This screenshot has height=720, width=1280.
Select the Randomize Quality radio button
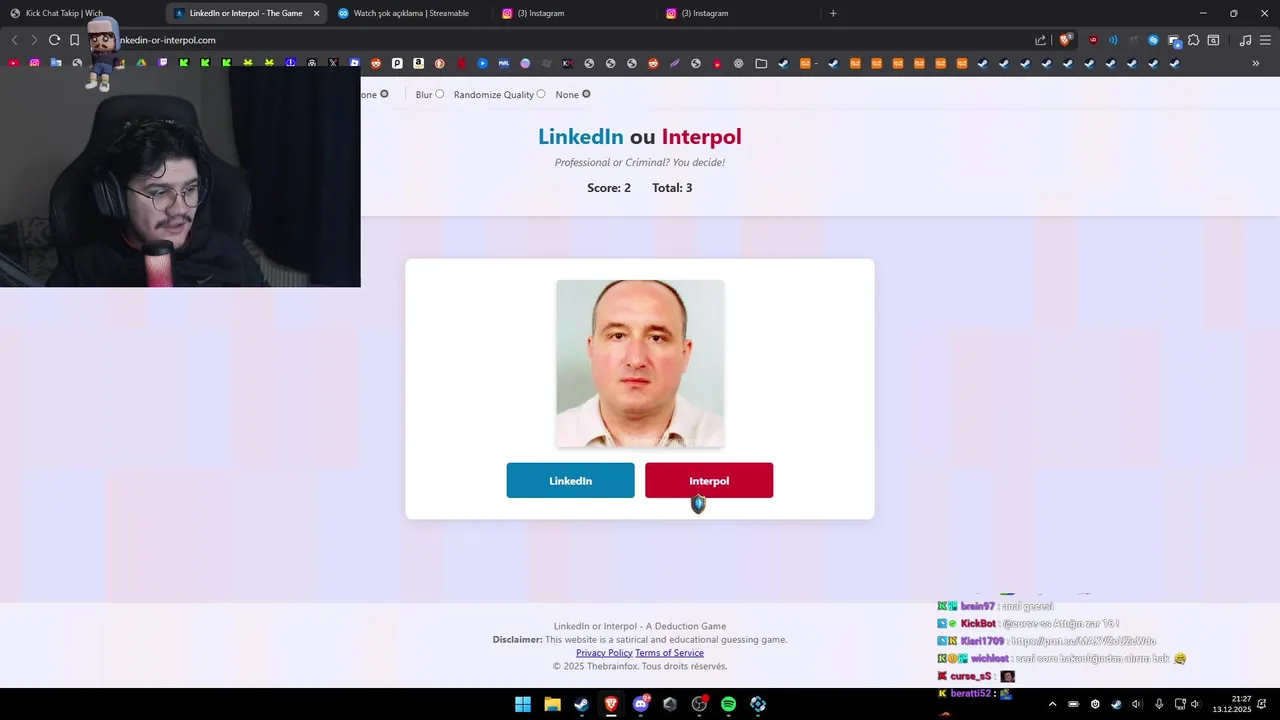[x=541, y=94]
